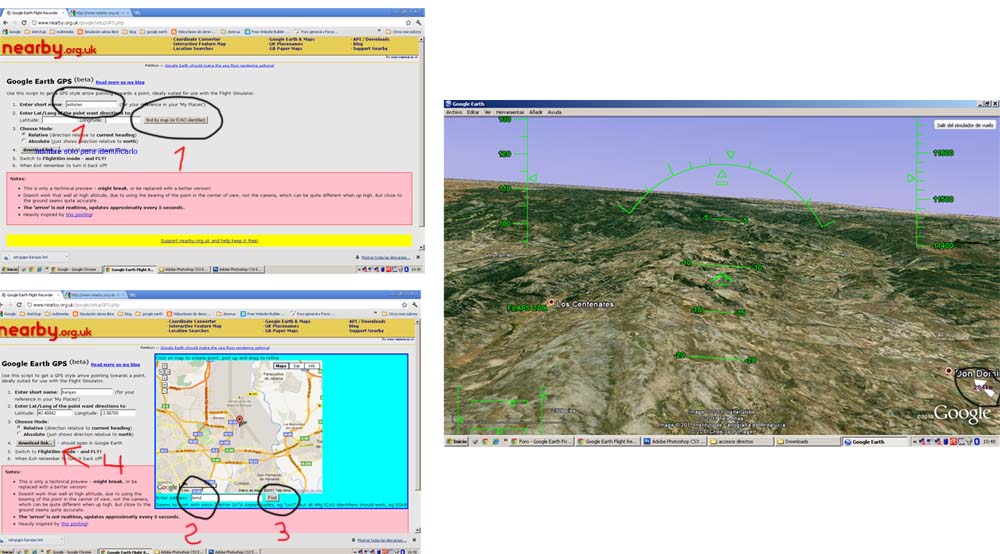Image resolution: width=1000 pixels, height=554 pixels.
Task: Click red map marker in bottom browser
Action: click(x=239, y=420)
